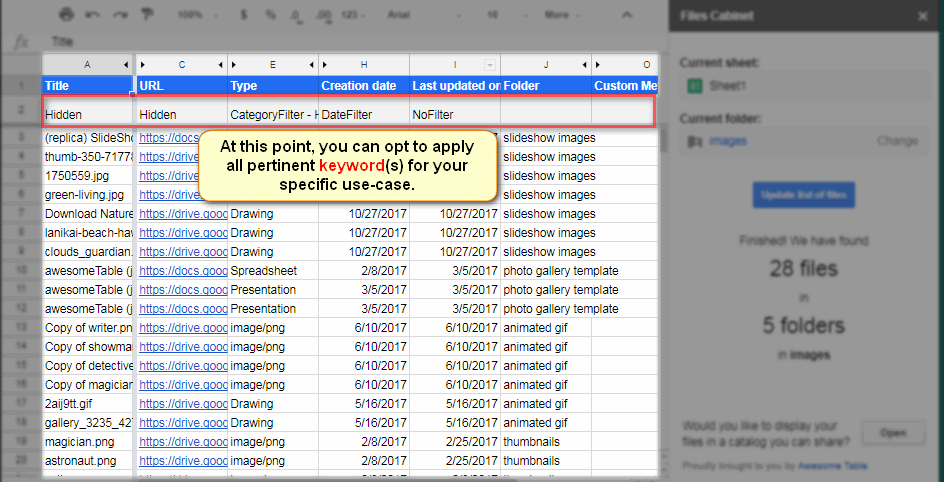Screen dimensions: 944x482
Task: Select the CategoryFilter cell in Type column
Action: [272, 115]
